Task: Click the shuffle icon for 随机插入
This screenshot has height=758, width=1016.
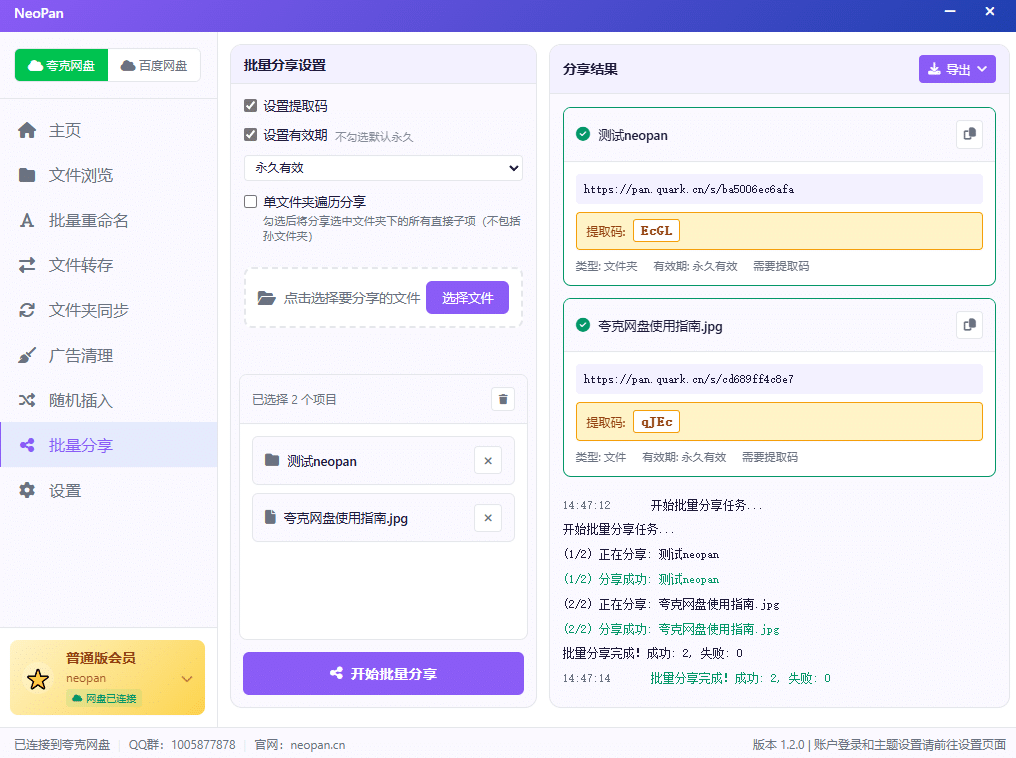Action: (x=27, y=400)
